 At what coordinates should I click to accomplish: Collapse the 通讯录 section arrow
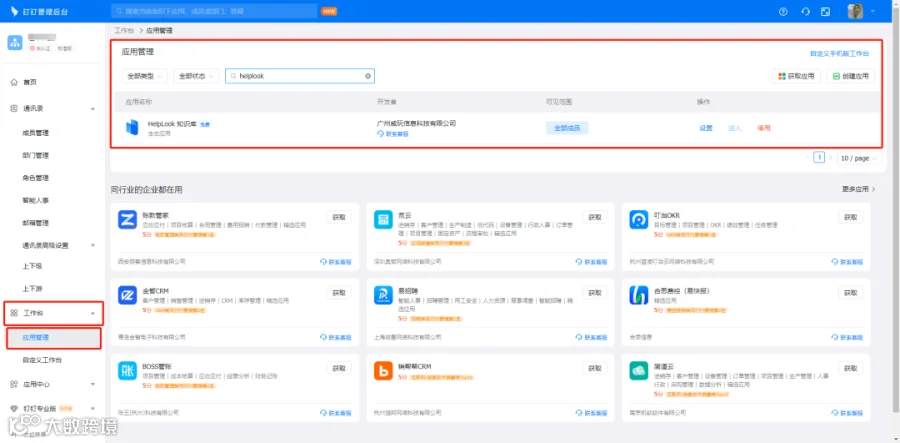[93, 108]
